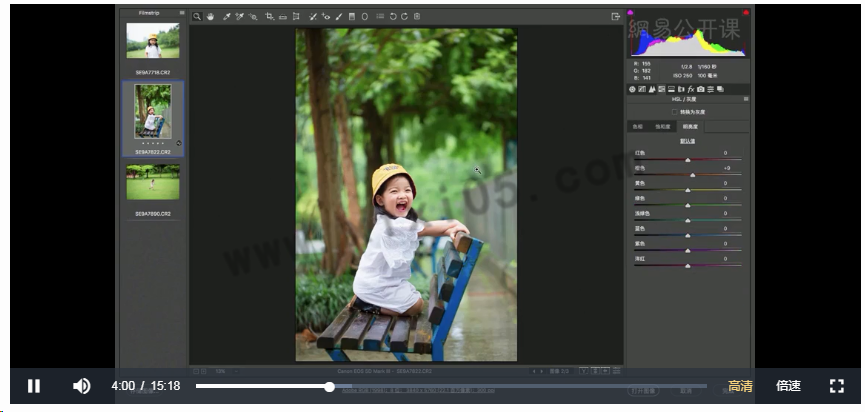Screen dimensions: 865x412
Task: Click the save/export image icon at toolbar right
Action: tap(615, 17)
